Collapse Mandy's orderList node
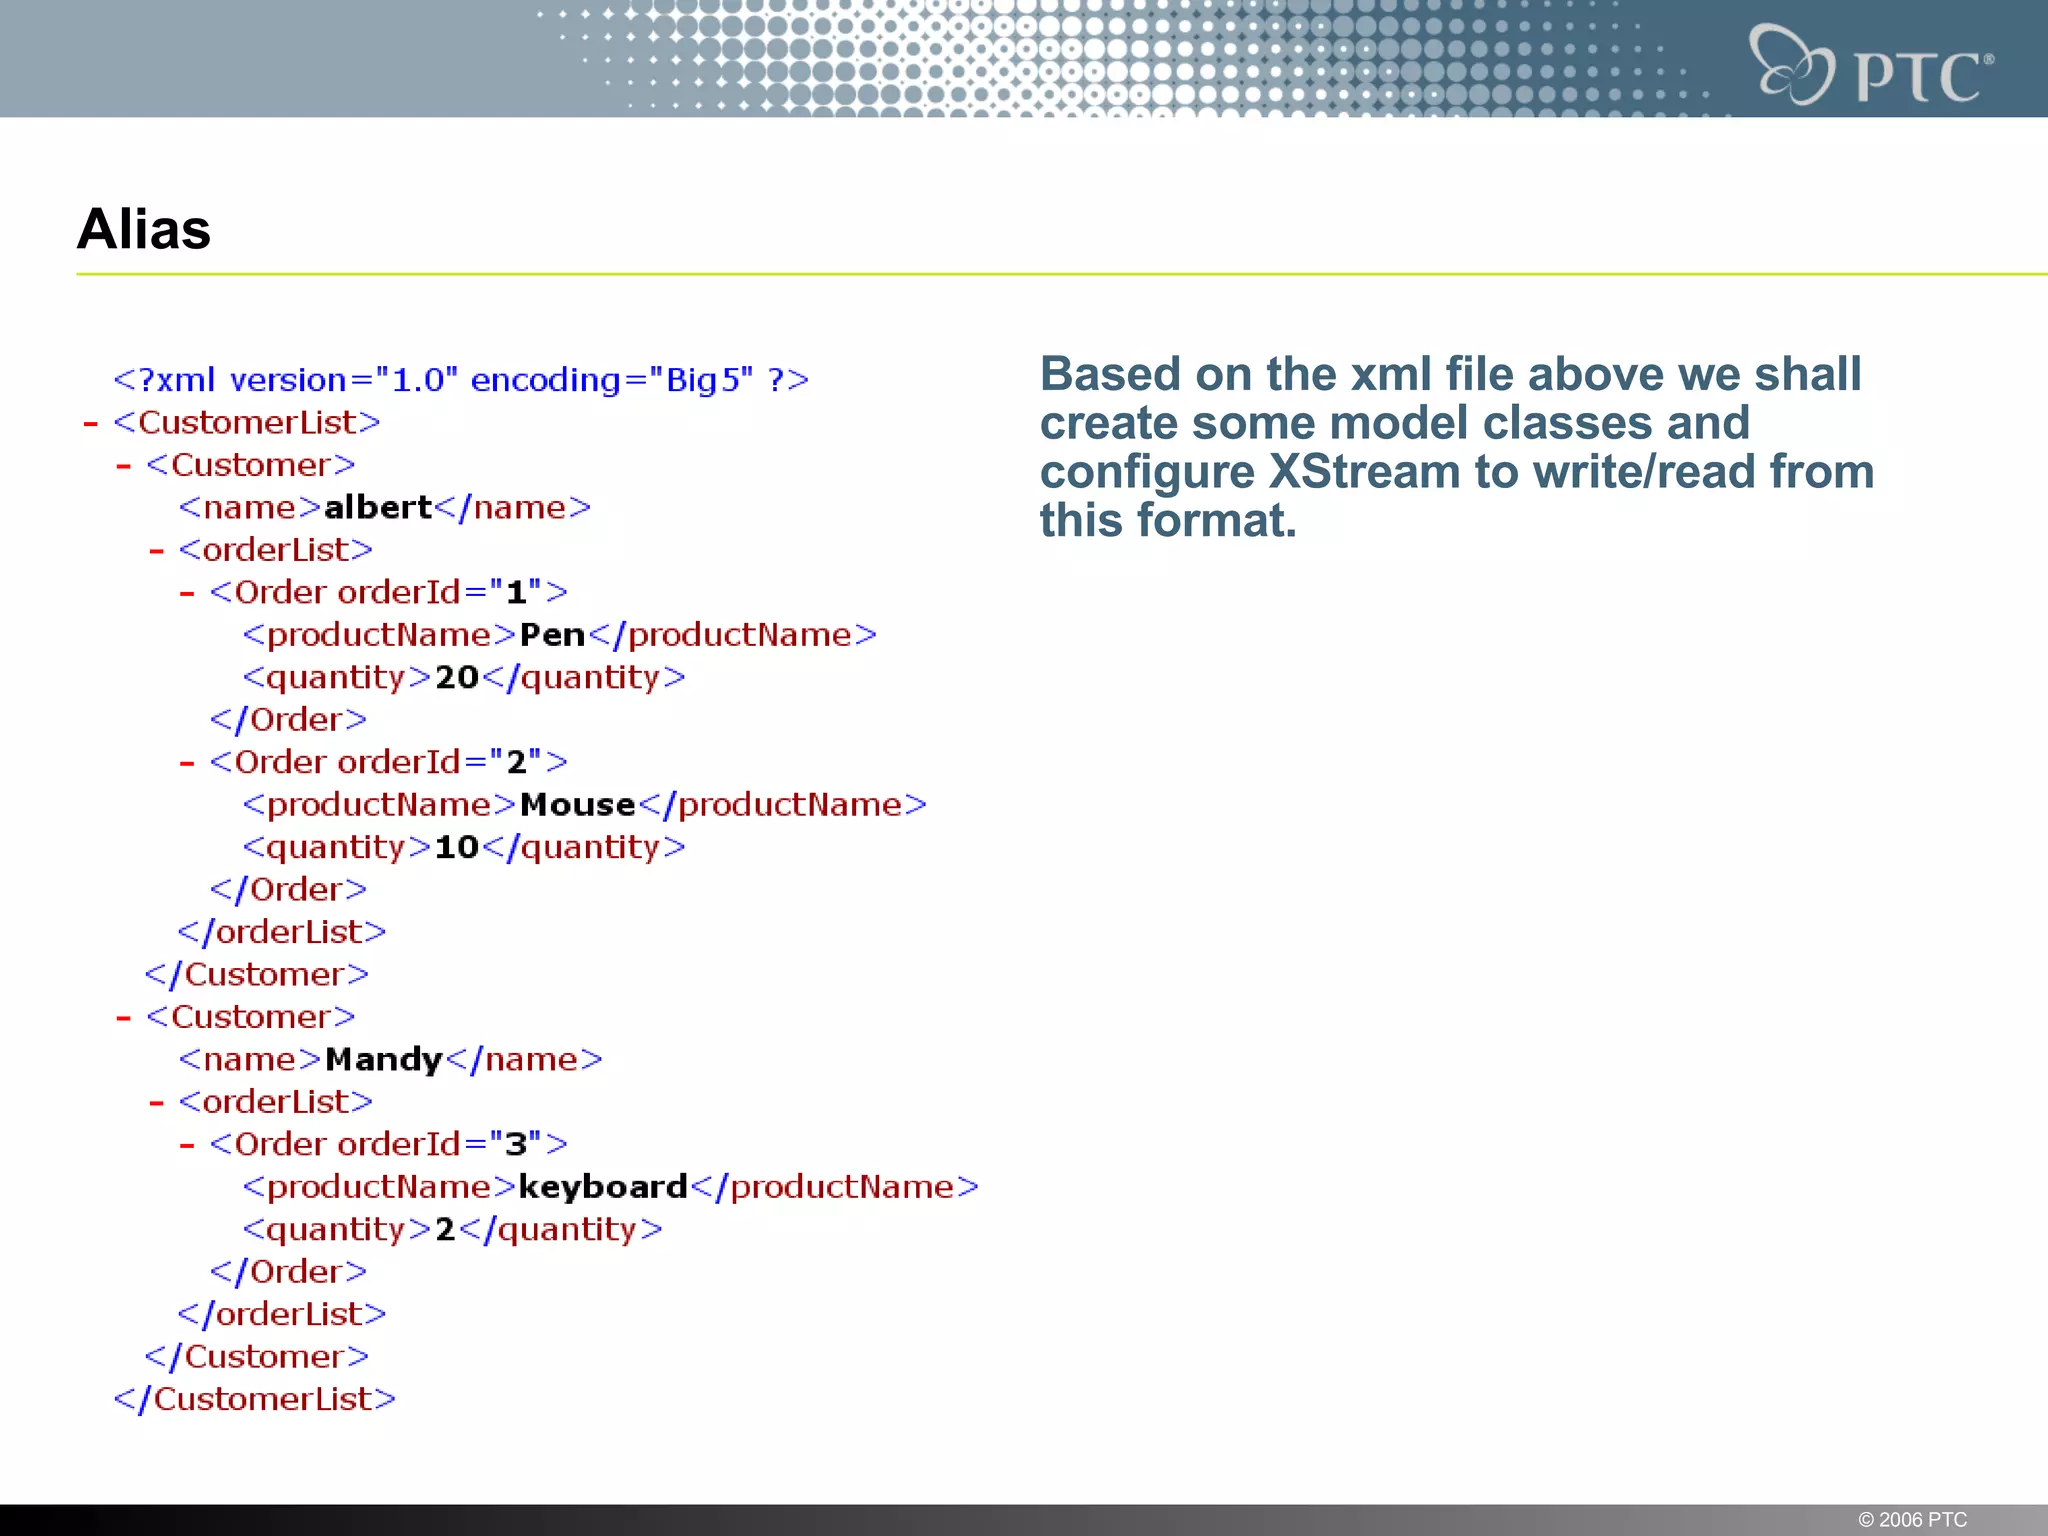Viewport: 2048px width, 1536px height. [157, 1104]
